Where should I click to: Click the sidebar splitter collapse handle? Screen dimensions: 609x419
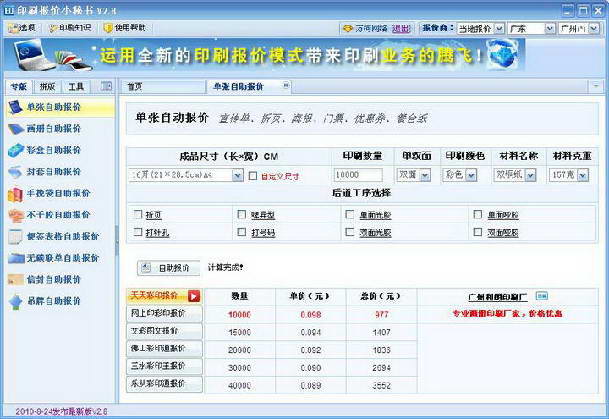[116, 241]
